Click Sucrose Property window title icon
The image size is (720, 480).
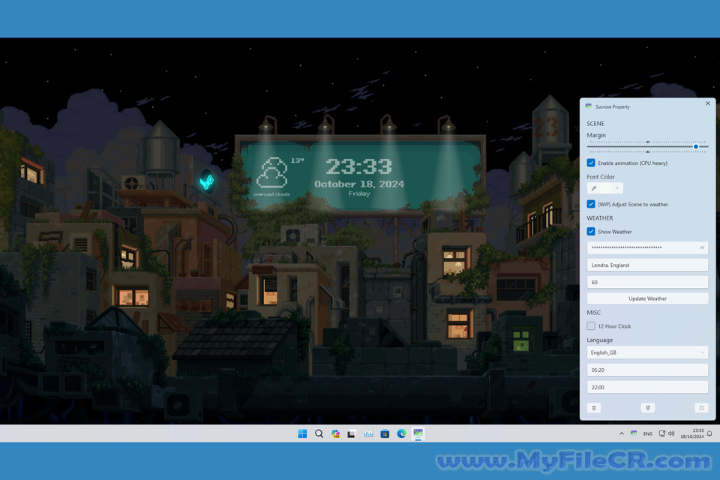point(589,106)
